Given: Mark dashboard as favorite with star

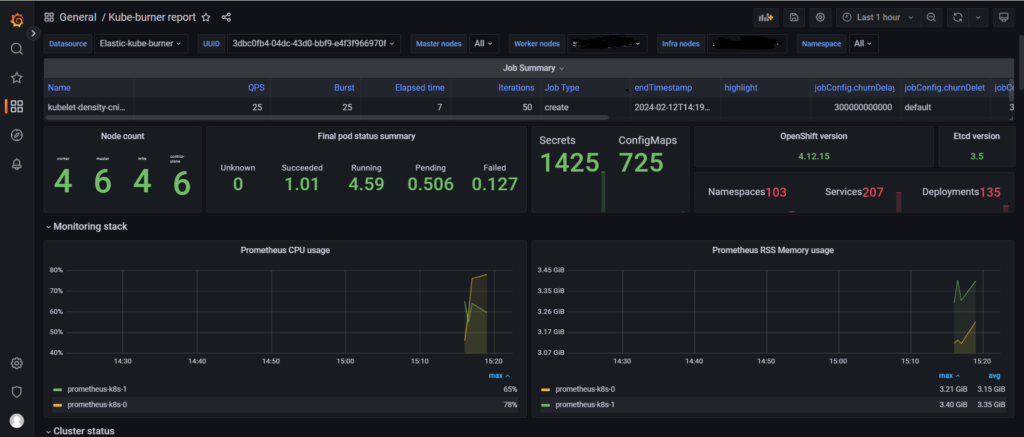Looking at the screenshot, I should coord(206,18).
